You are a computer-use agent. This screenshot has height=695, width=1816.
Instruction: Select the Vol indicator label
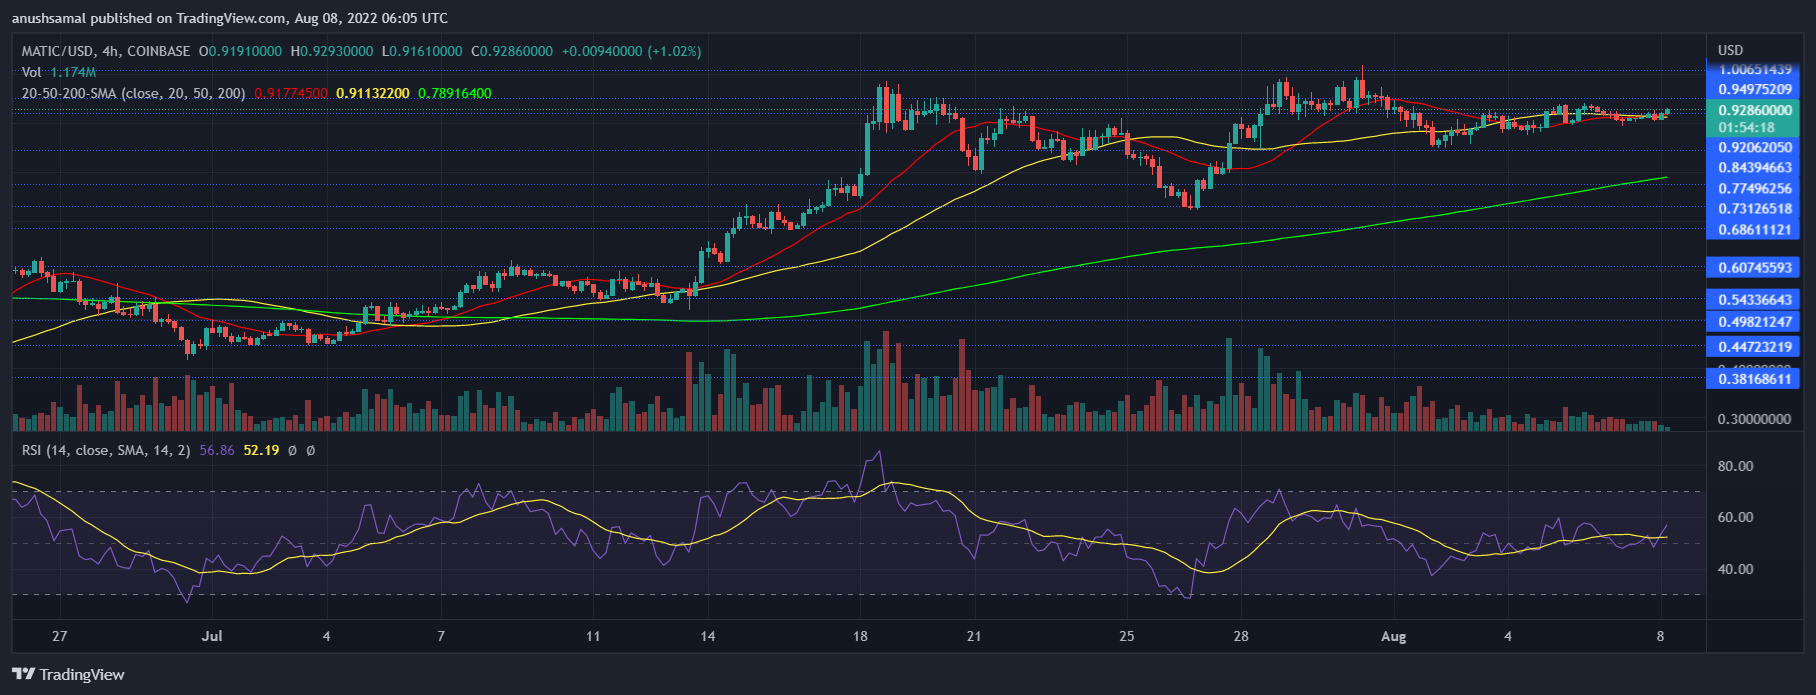tap(32, 72)
